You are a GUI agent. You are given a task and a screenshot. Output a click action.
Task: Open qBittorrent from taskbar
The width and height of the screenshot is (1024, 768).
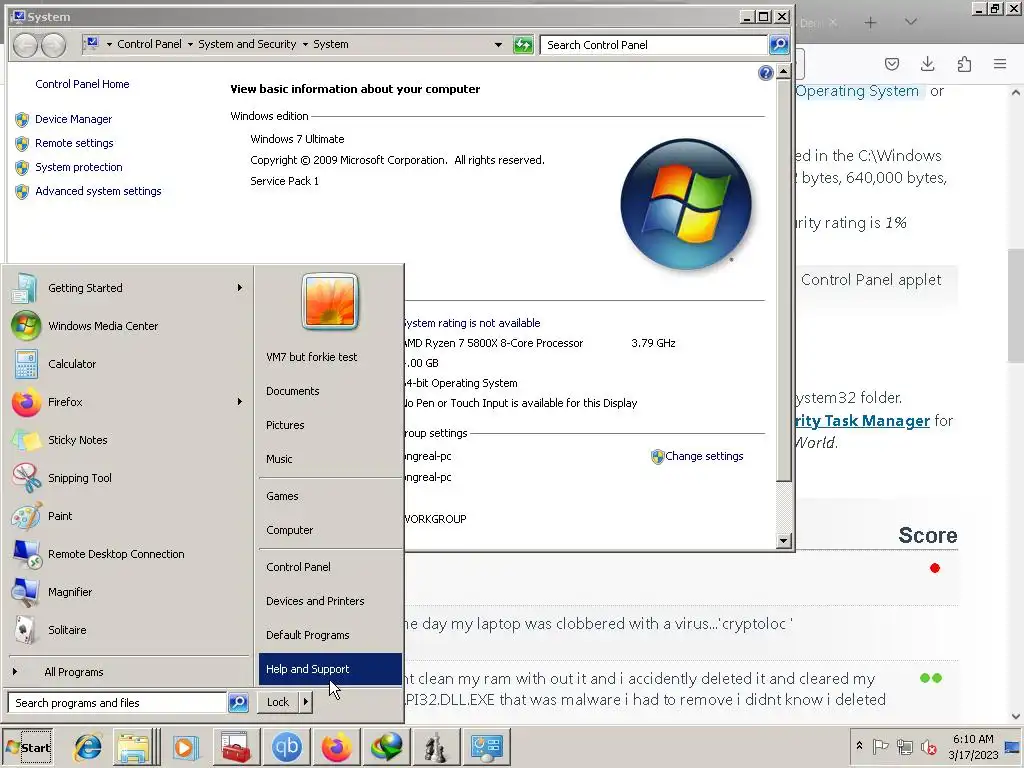point(286,747)
